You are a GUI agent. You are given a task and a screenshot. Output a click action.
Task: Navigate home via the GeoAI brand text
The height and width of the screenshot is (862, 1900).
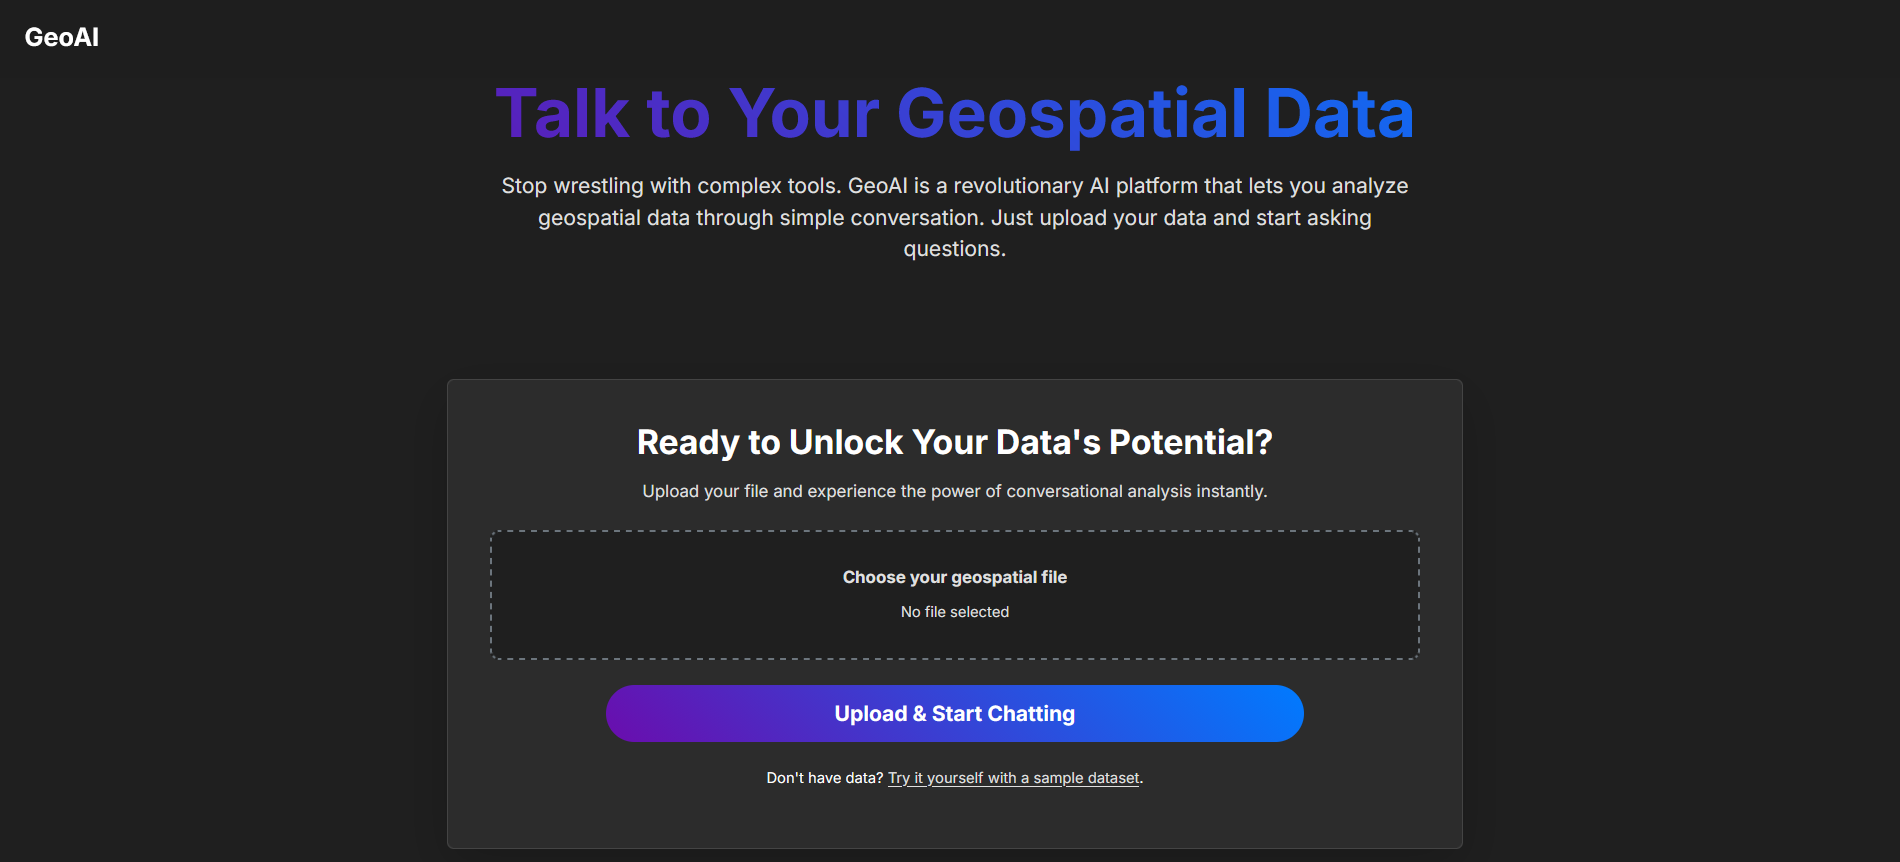click(61, 37)
